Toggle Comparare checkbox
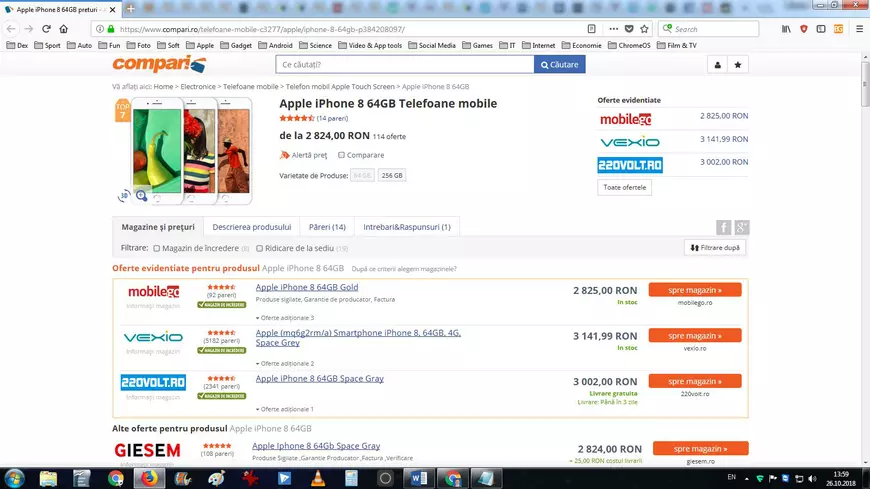This screenshot has width=870, height=489. click(341, 155)
